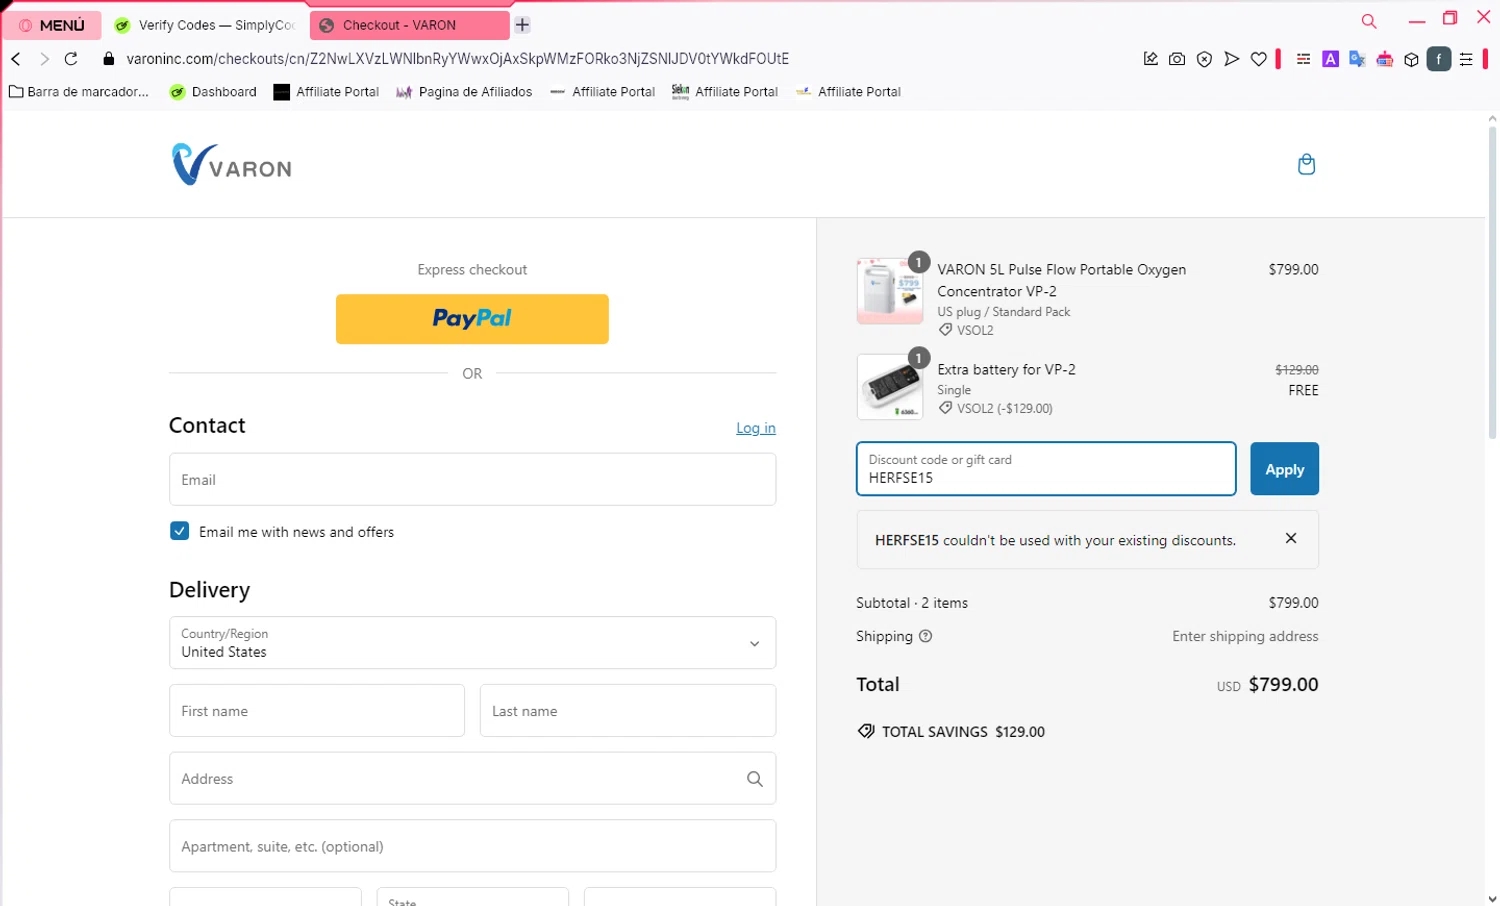Dismiss the HERFSE15 error message

(x=1291, y=538)
